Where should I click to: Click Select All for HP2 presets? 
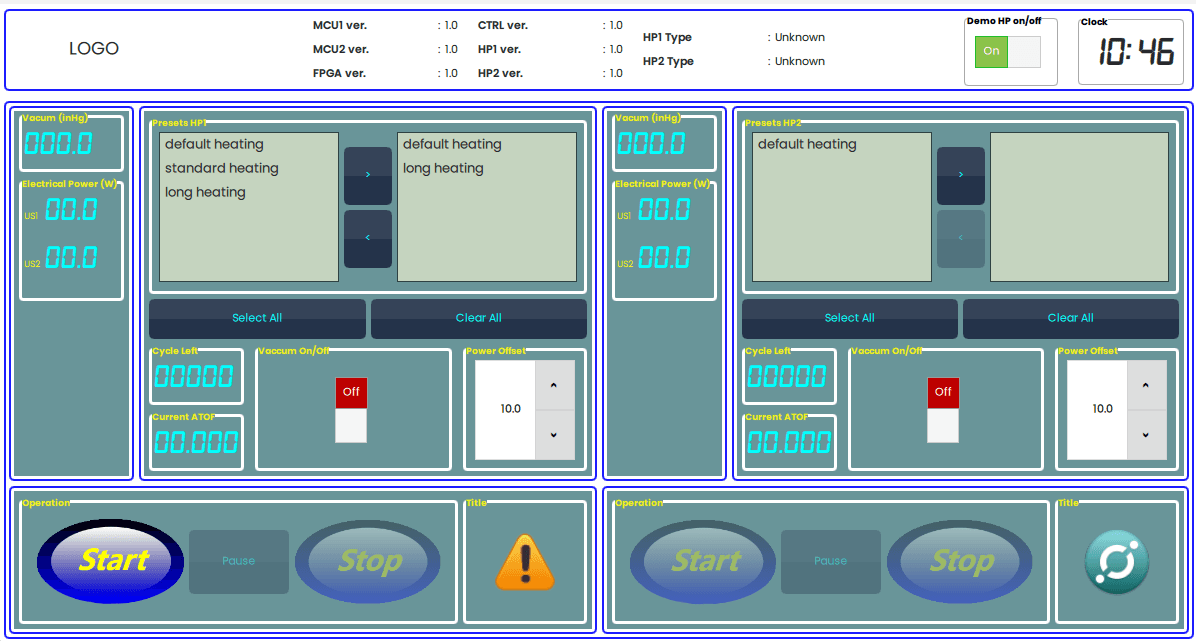(850, 318)
